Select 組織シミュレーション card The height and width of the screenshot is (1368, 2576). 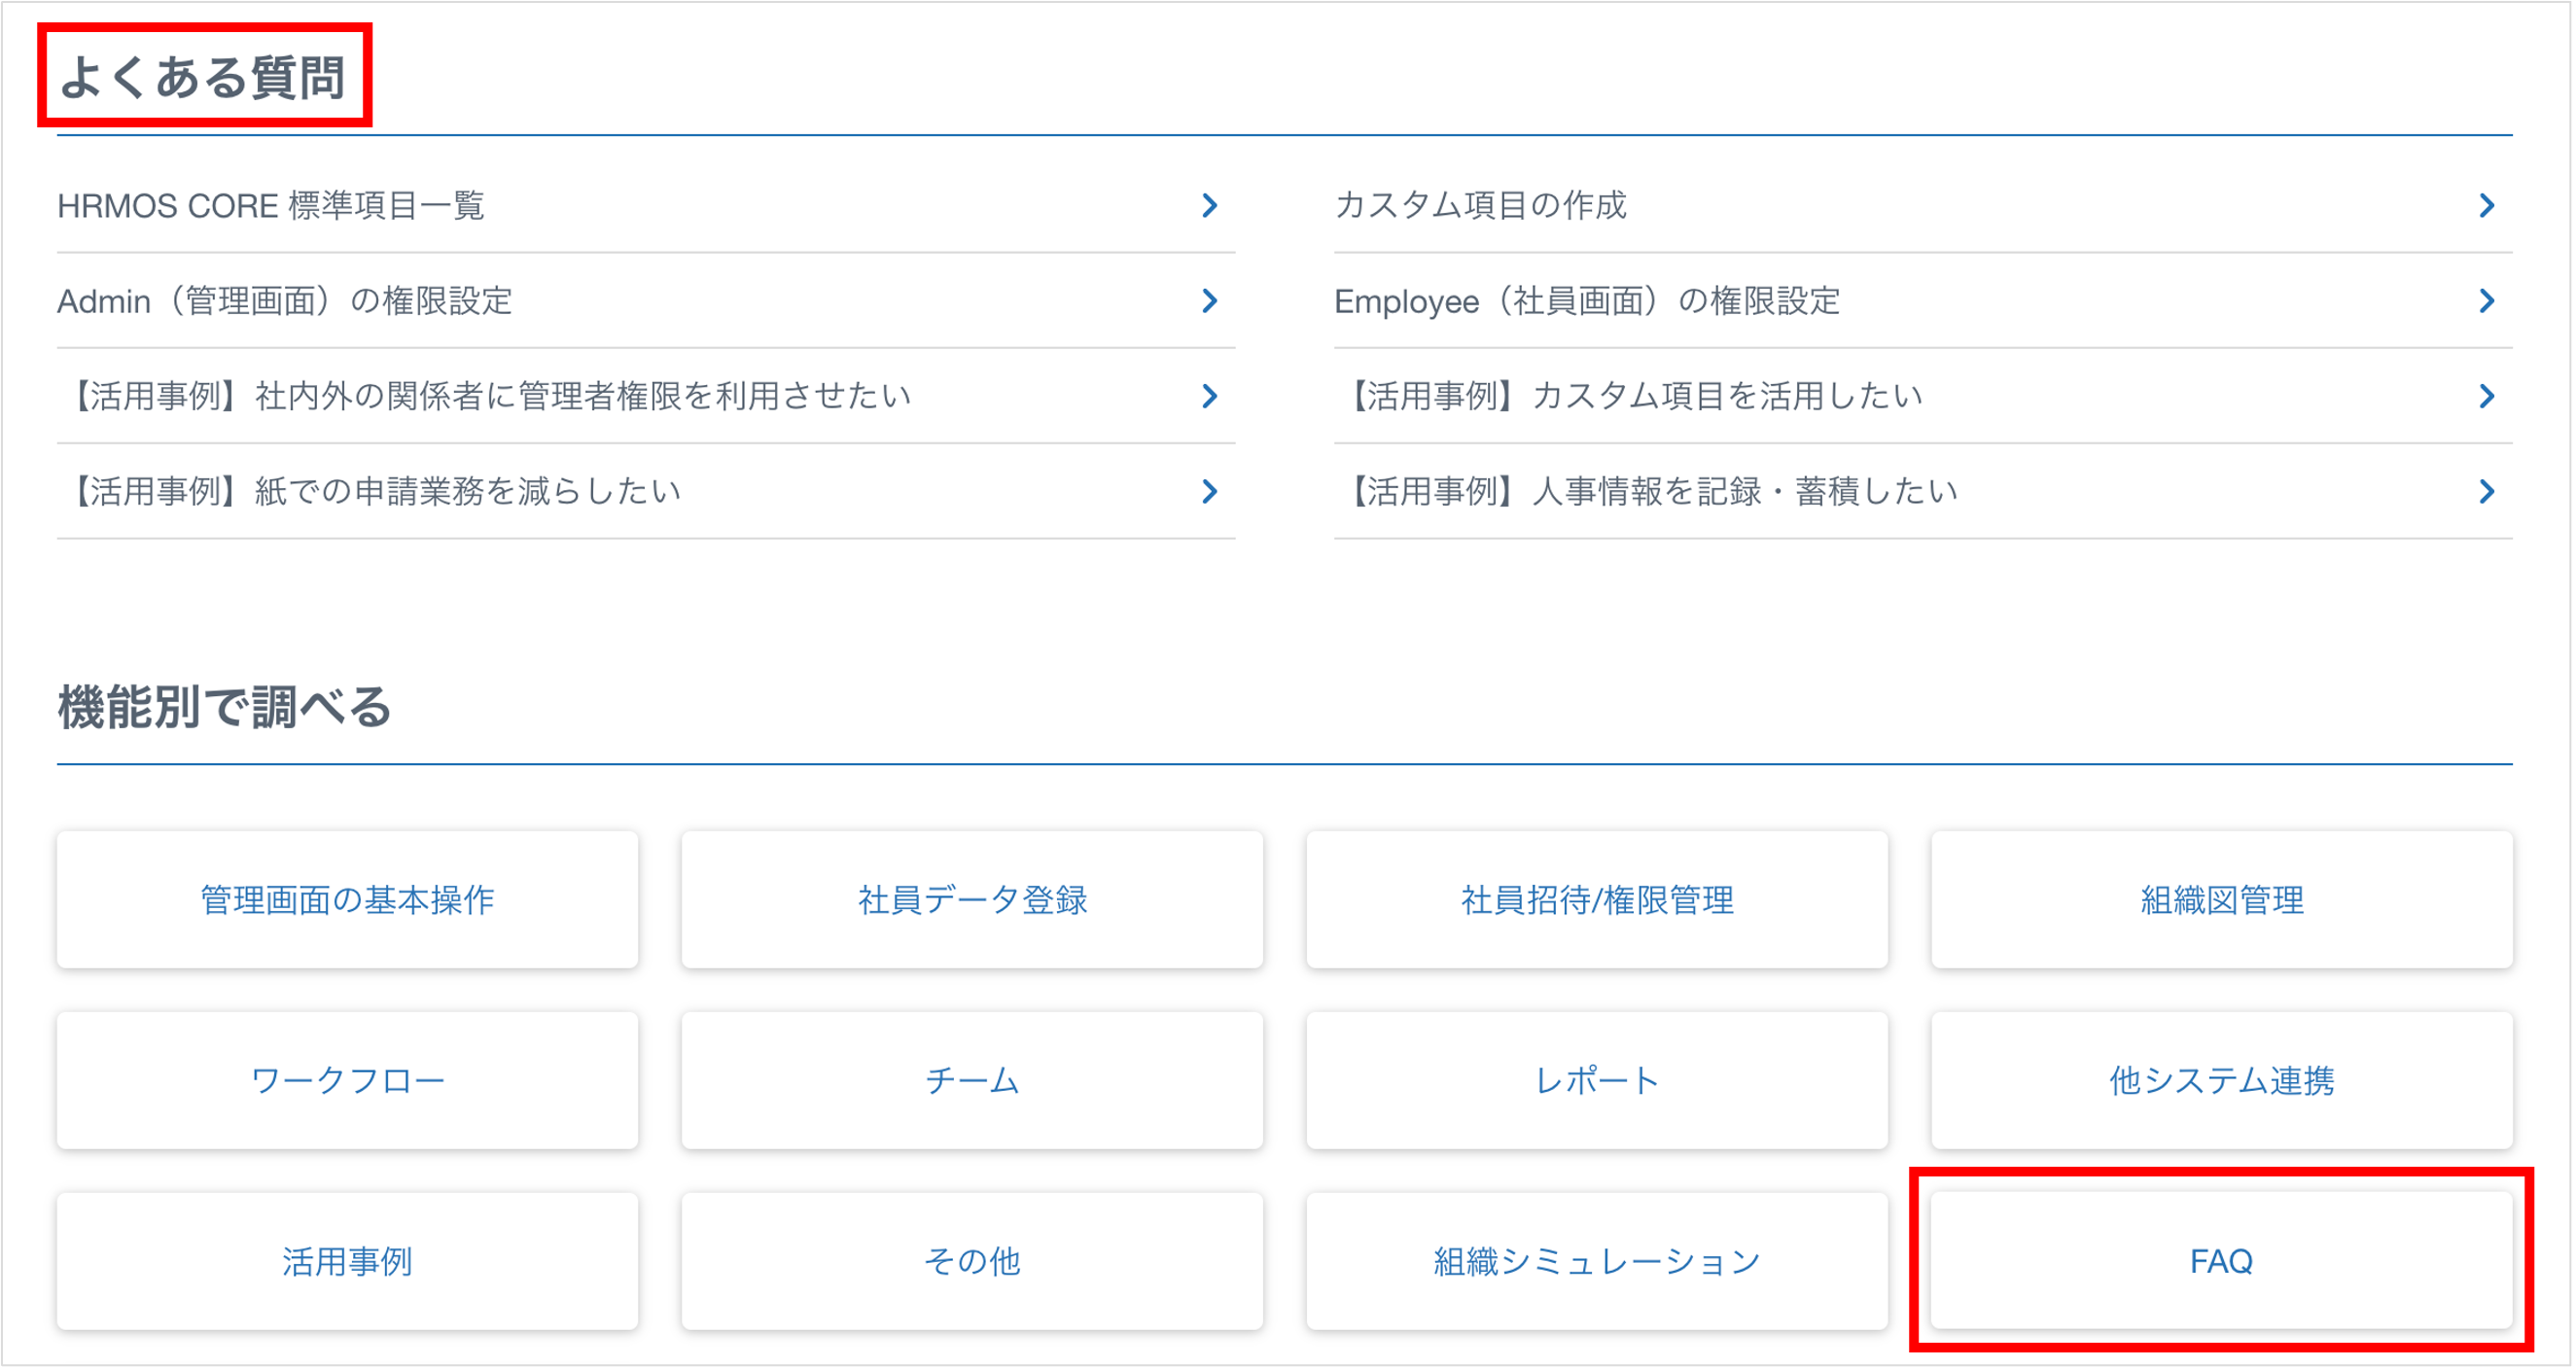coord(1596,1260)
